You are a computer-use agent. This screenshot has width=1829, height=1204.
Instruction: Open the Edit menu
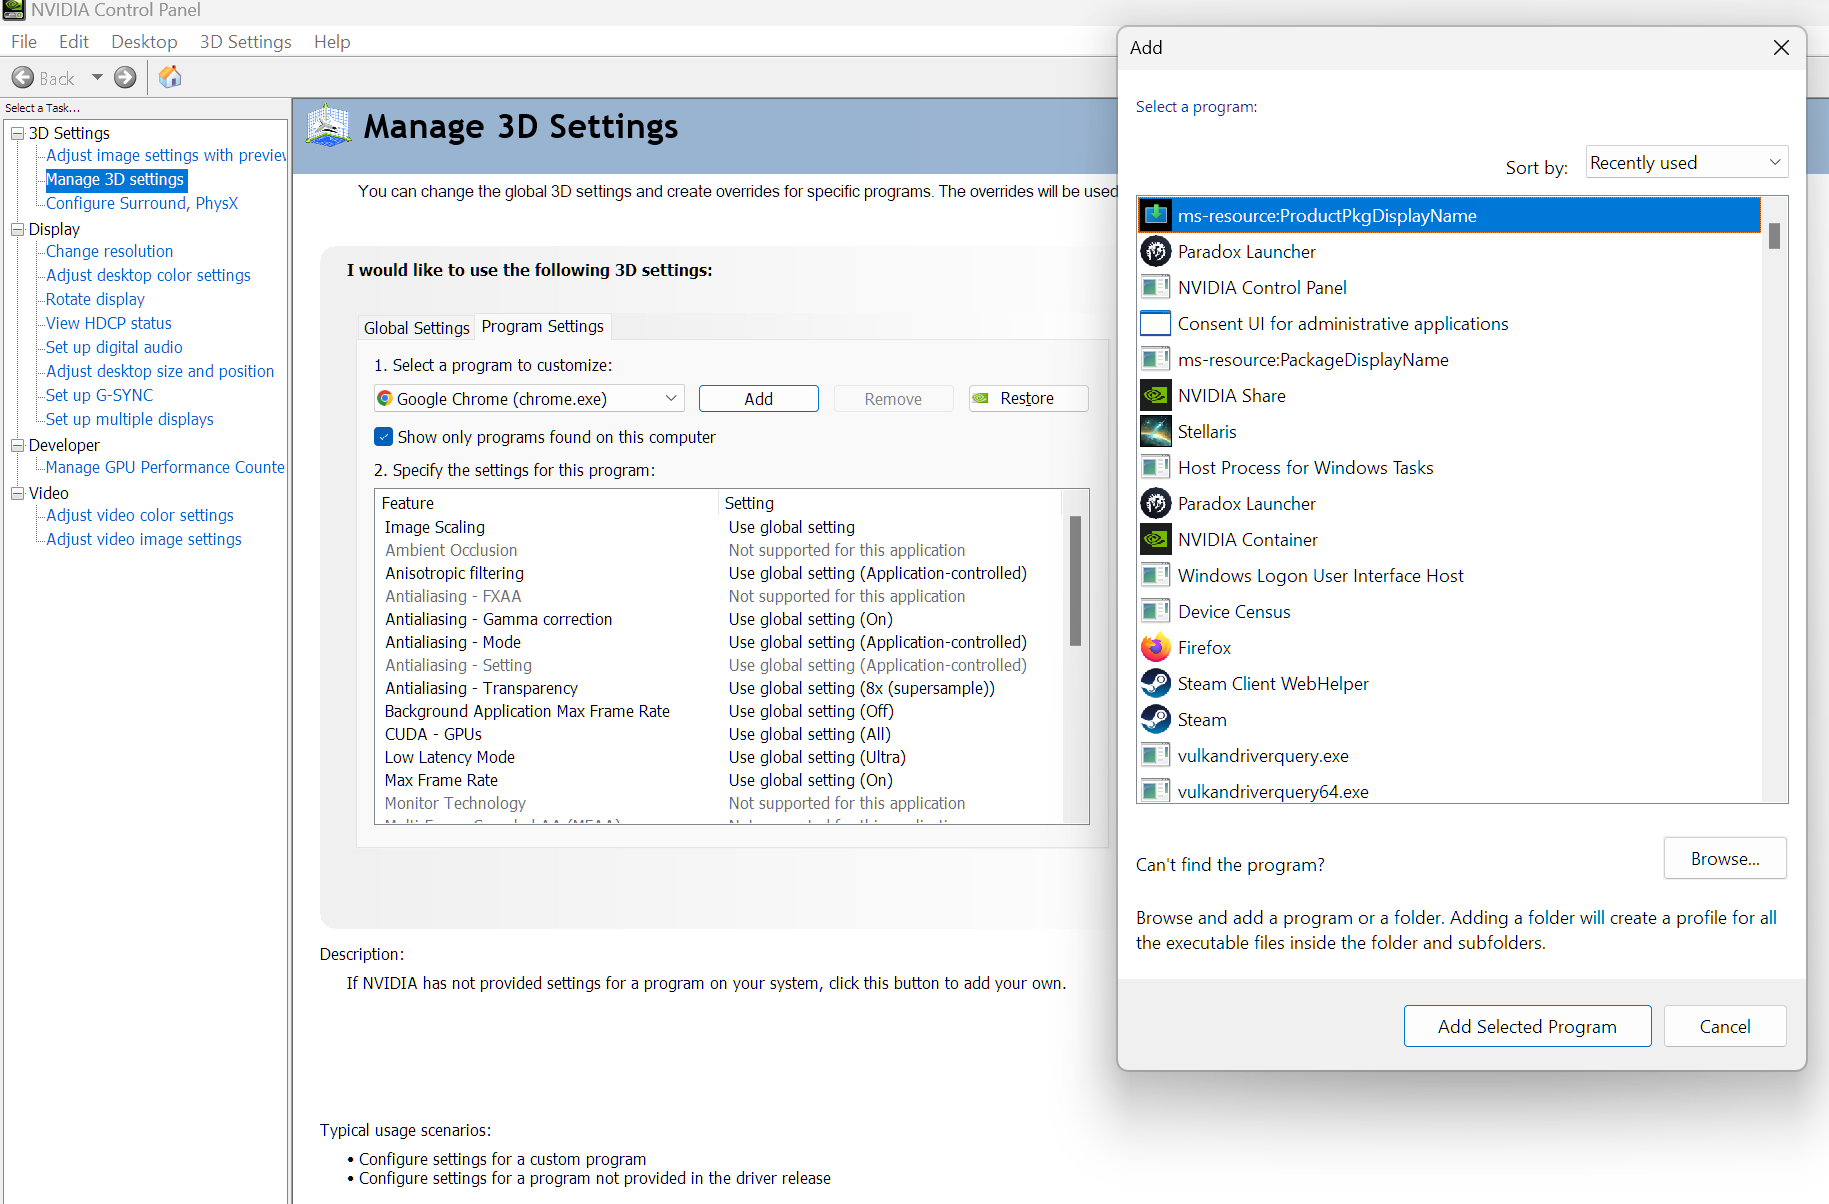point(74,41)
